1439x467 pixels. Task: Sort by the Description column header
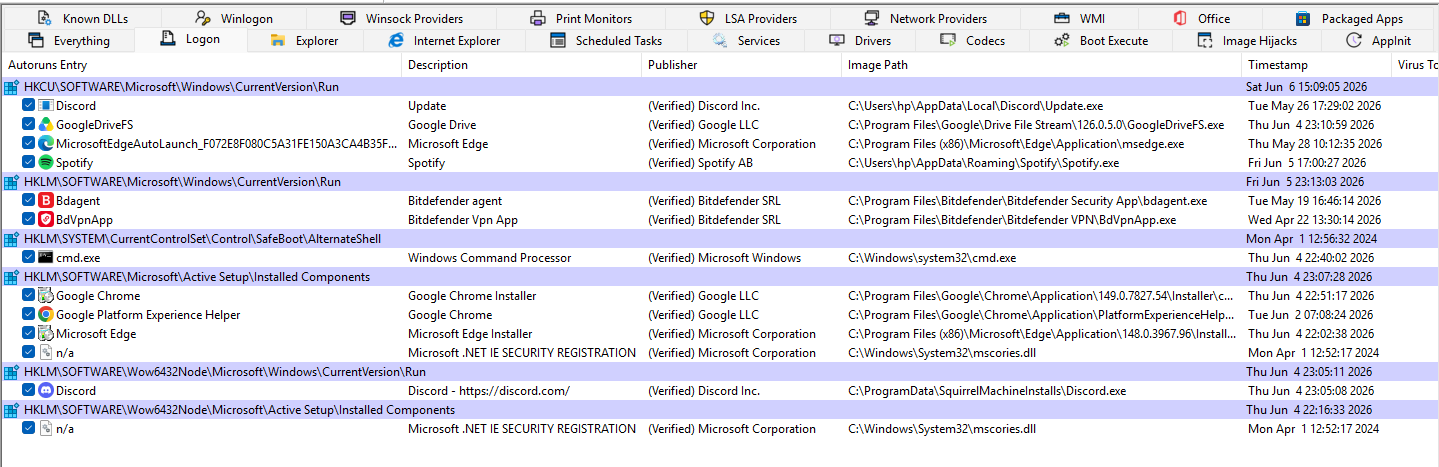coord(521,65)
